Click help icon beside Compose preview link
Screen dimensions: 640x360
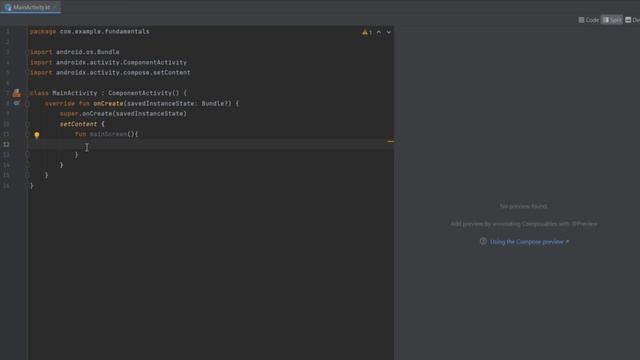click(x=483, y=242)
